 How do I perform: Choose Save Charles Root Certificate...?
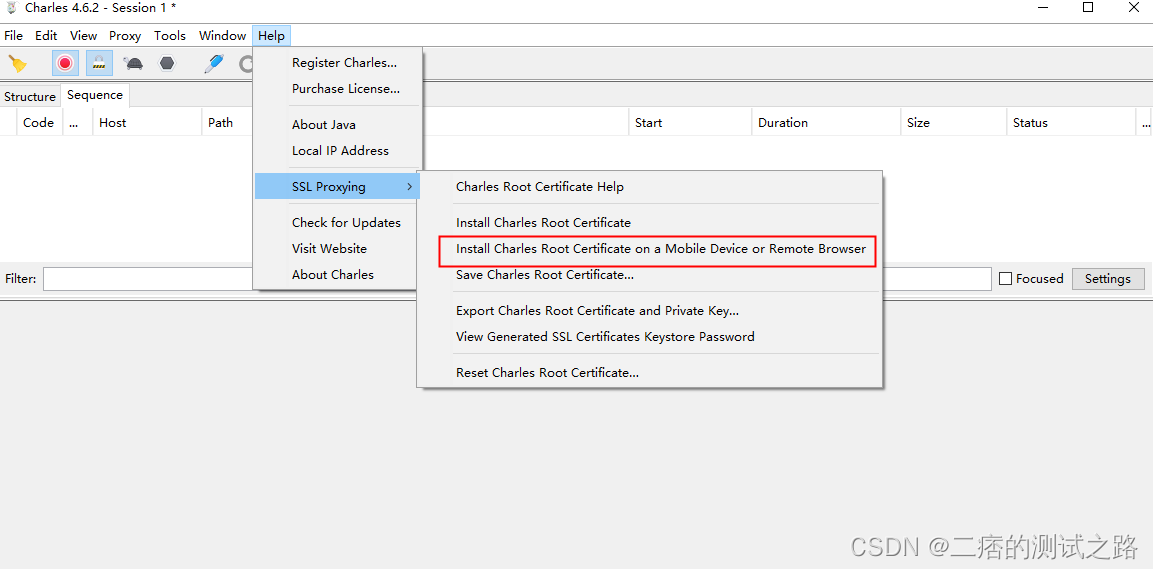tap(649, 275)
